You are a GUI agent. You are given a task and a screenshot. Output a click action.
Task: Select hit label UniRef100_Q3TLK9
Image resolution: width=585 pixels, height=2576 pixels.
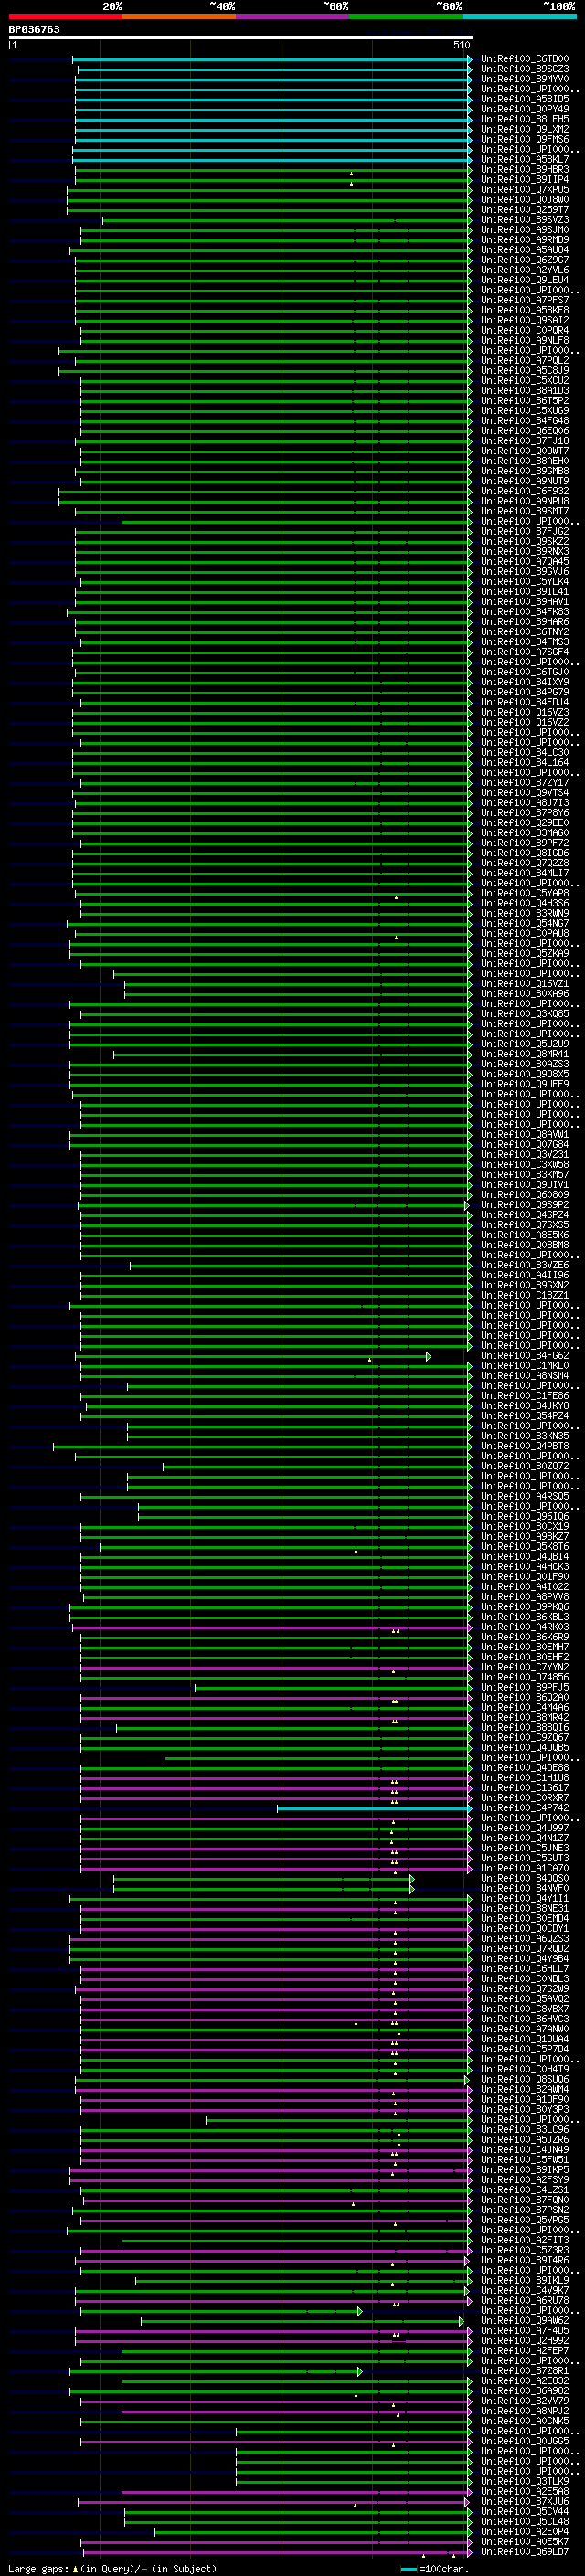pyautogui.click(x=525, y=2481)
